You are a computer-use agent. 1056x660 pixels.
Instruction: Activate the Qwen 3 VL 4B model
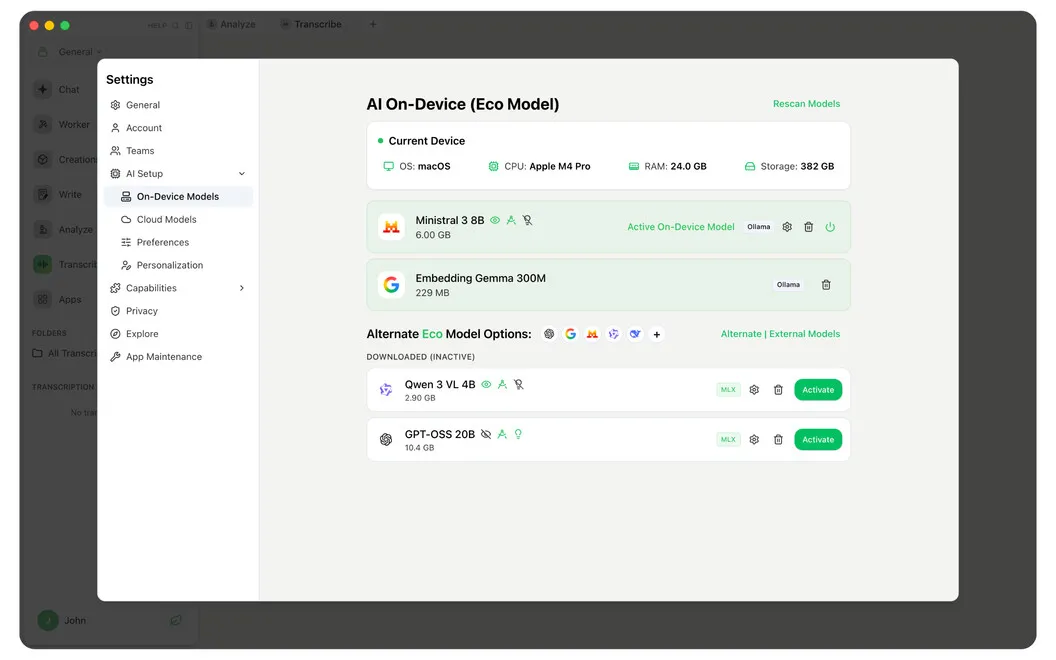[x=818, y=390]
